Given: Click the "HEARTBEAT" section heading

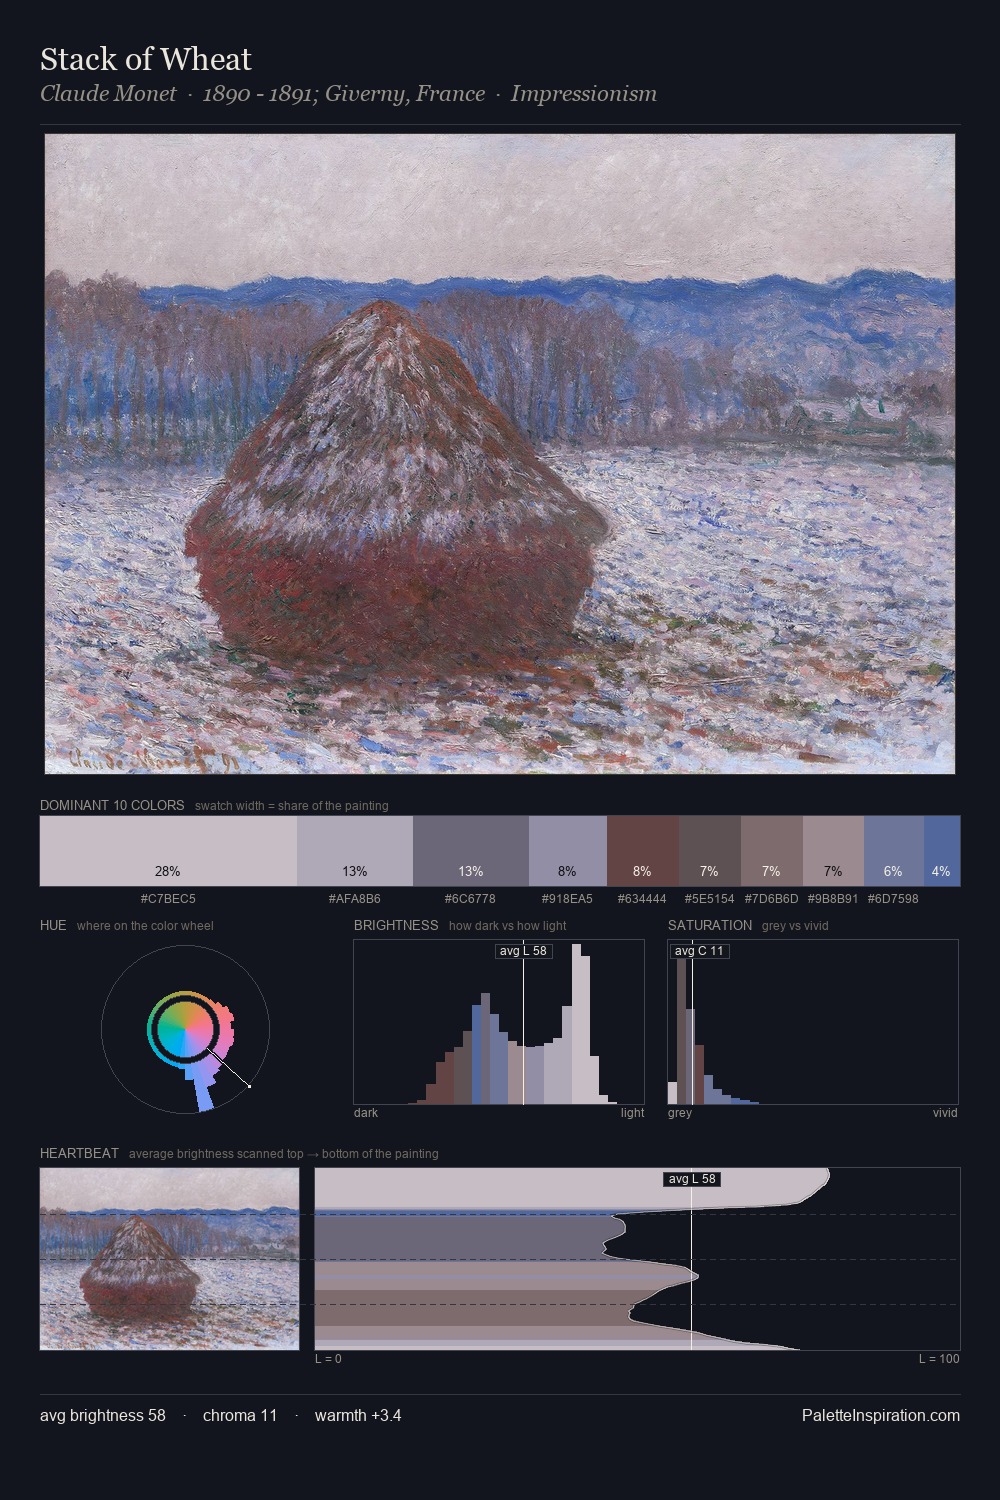Looking at the screenshot, I should tap(79, 1153).
